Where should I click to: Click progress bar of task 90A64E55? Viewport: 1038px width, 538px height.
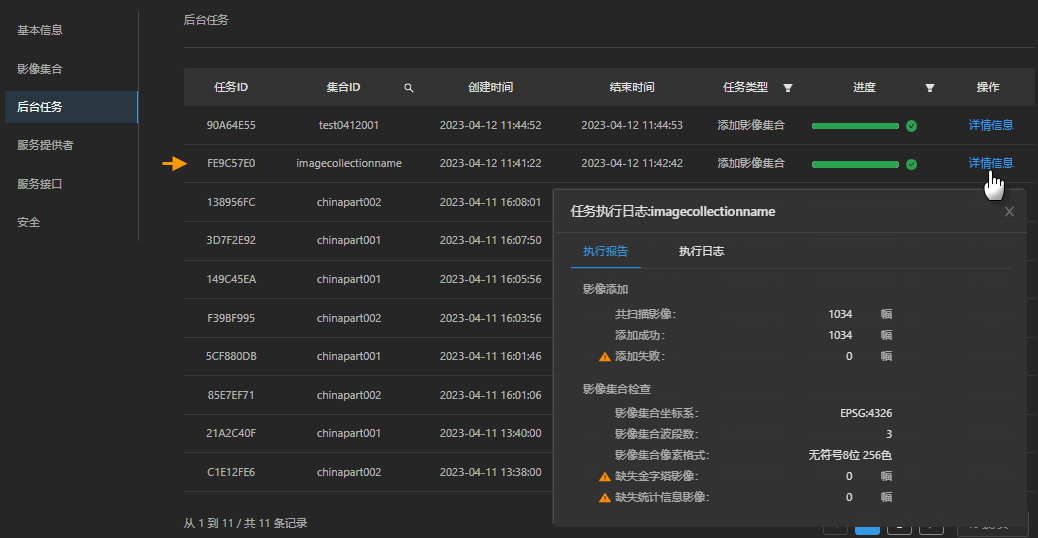855,126
